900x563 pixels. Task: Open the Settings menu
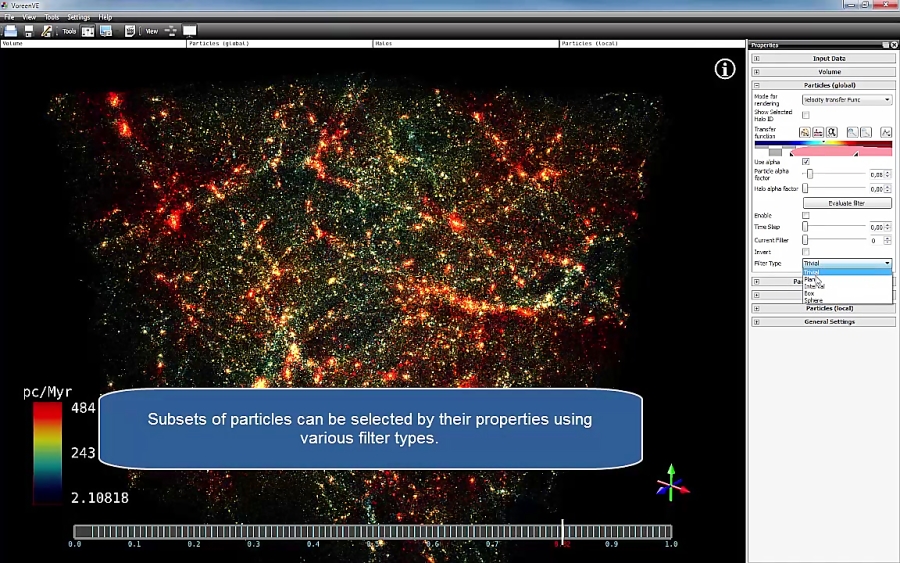(79, 17)
